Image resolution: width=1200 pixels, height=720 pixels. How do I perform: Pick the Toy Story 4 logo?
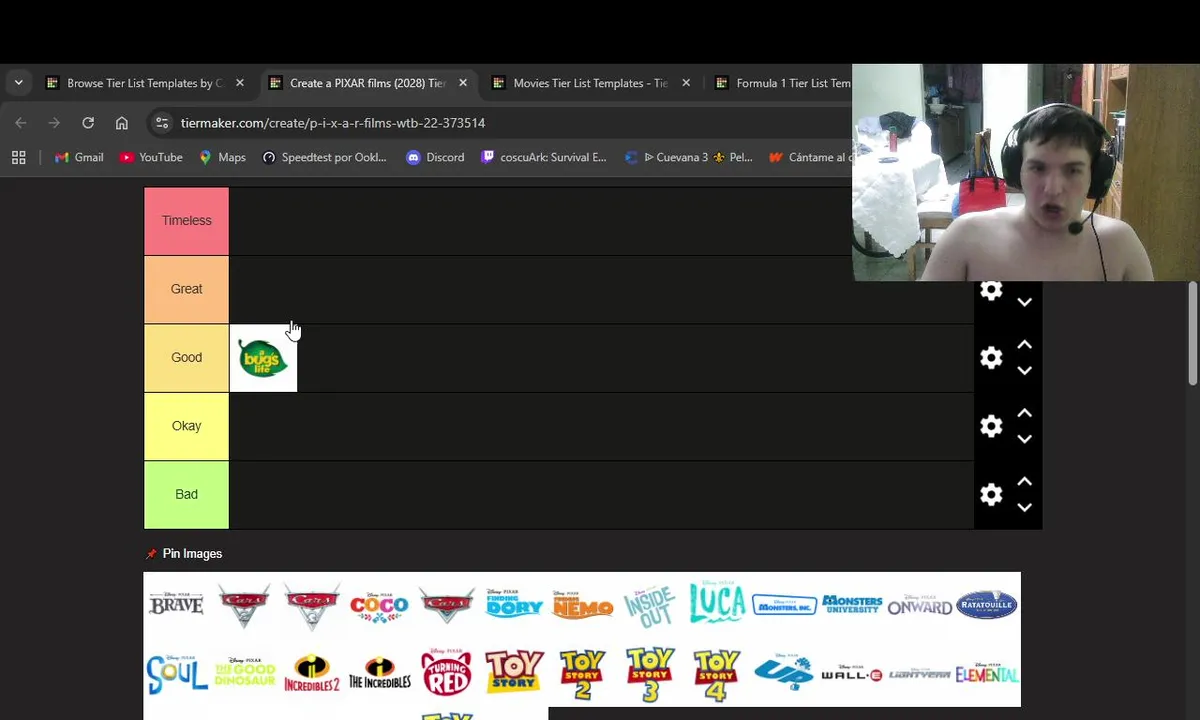click(x=717, y=675)
